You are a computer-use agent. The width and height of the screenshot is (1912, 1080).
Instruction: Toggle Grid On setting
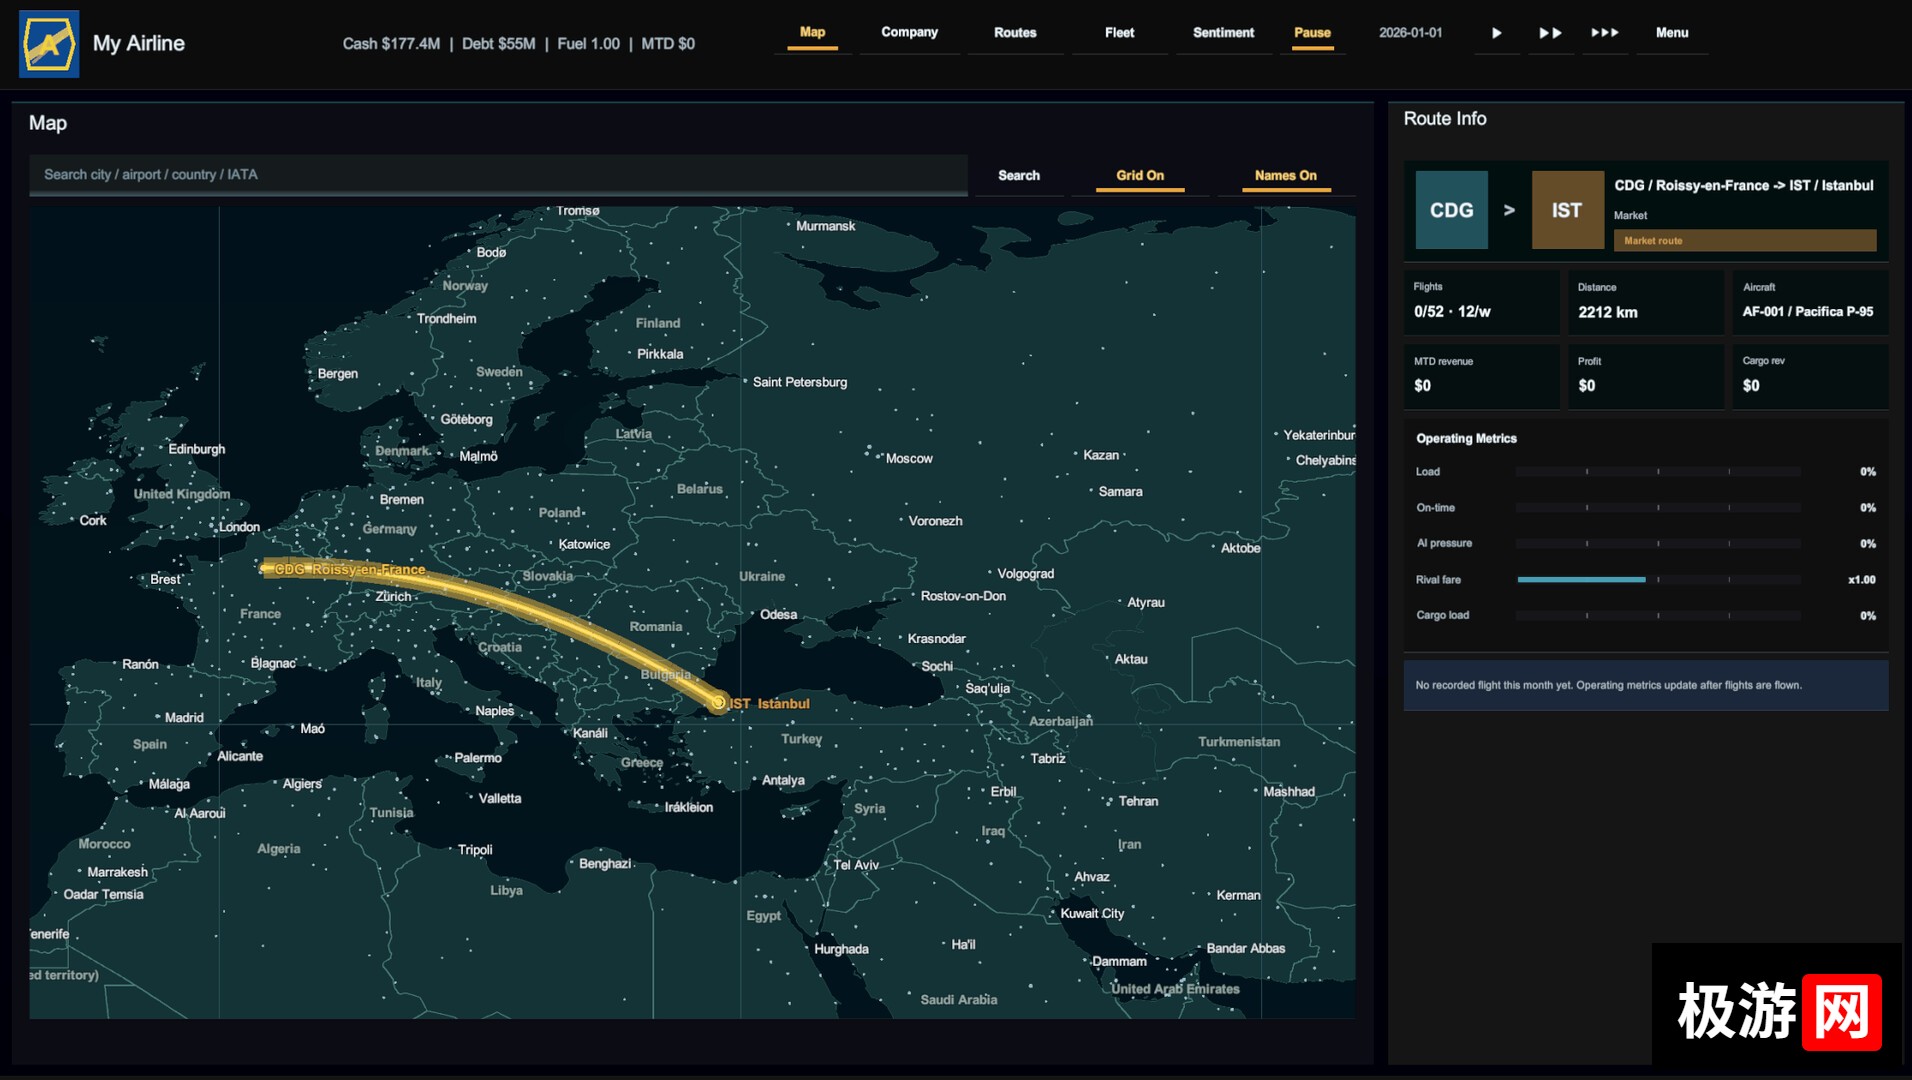pyautogui.click(x=1140, y=175)
